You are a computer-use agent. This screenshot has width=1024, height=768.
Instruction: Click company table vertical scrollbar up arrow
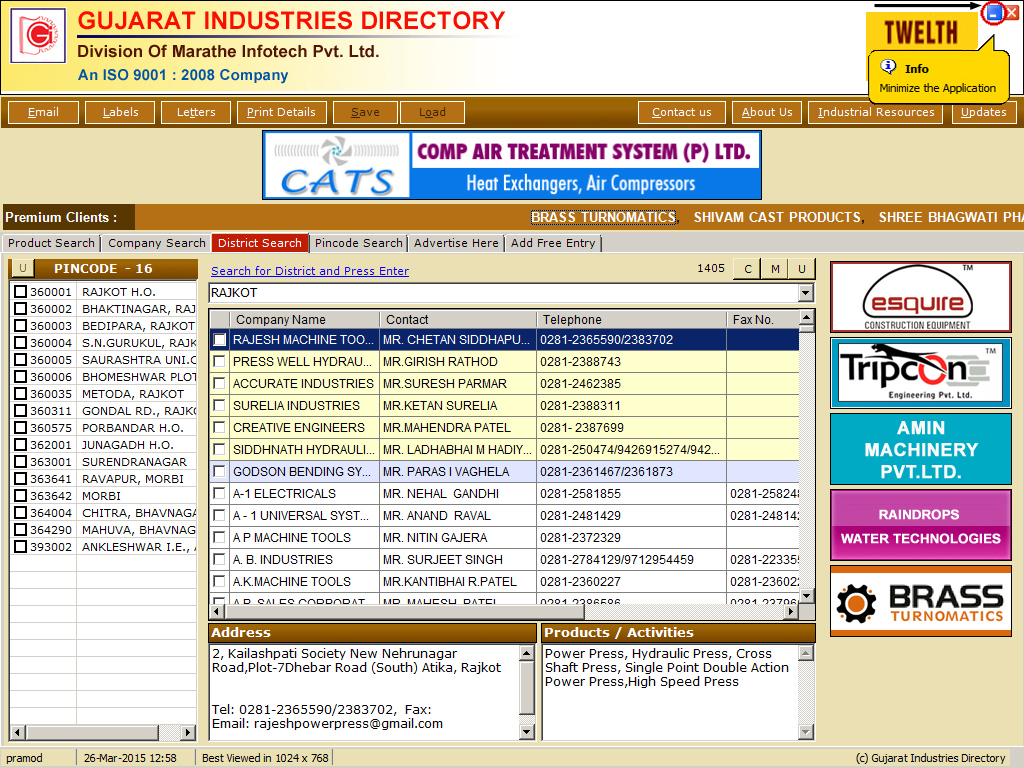pyautogui.click(x=807, y=317)
